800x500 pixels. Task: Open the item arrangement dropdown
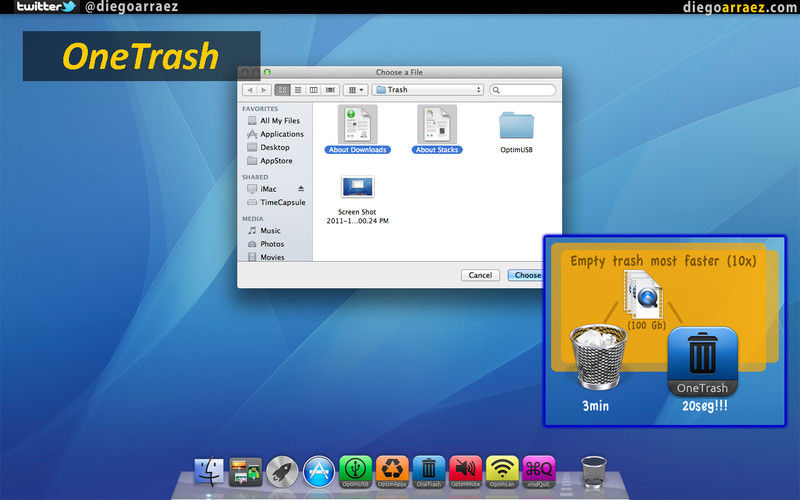[x=356, y=90]
